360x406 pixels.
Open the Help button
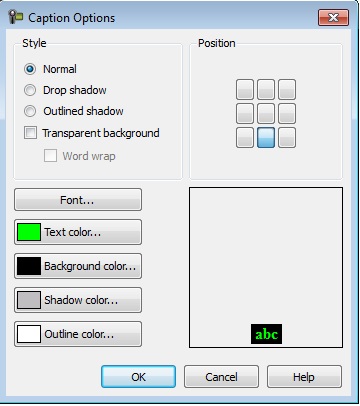pos(304,377)
